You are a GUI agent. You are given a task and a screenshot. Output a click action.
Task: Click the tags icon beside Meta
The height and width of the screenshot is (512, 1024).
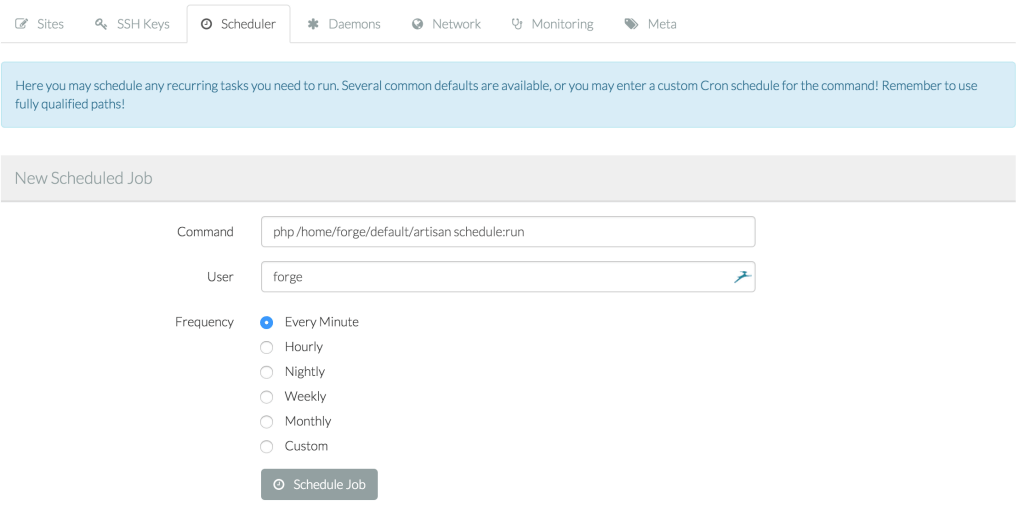tap(631, 24)
